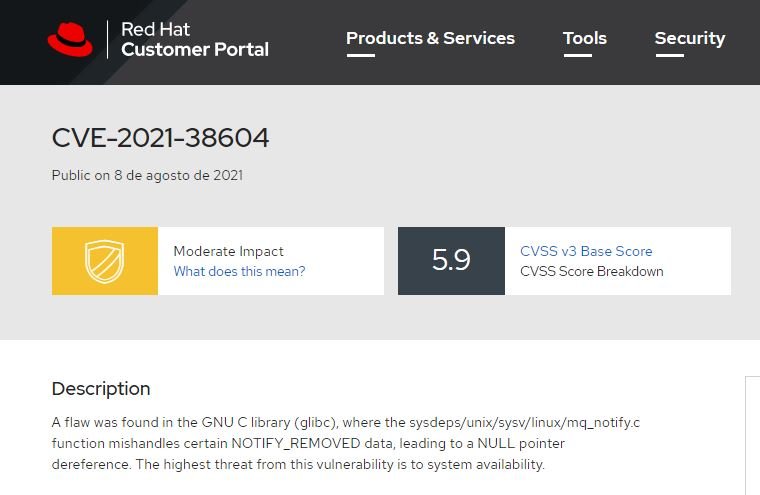This screenshot has height=495, width=760.
Task: Click the side panel edge right of Description
Action: coord(752,435)
